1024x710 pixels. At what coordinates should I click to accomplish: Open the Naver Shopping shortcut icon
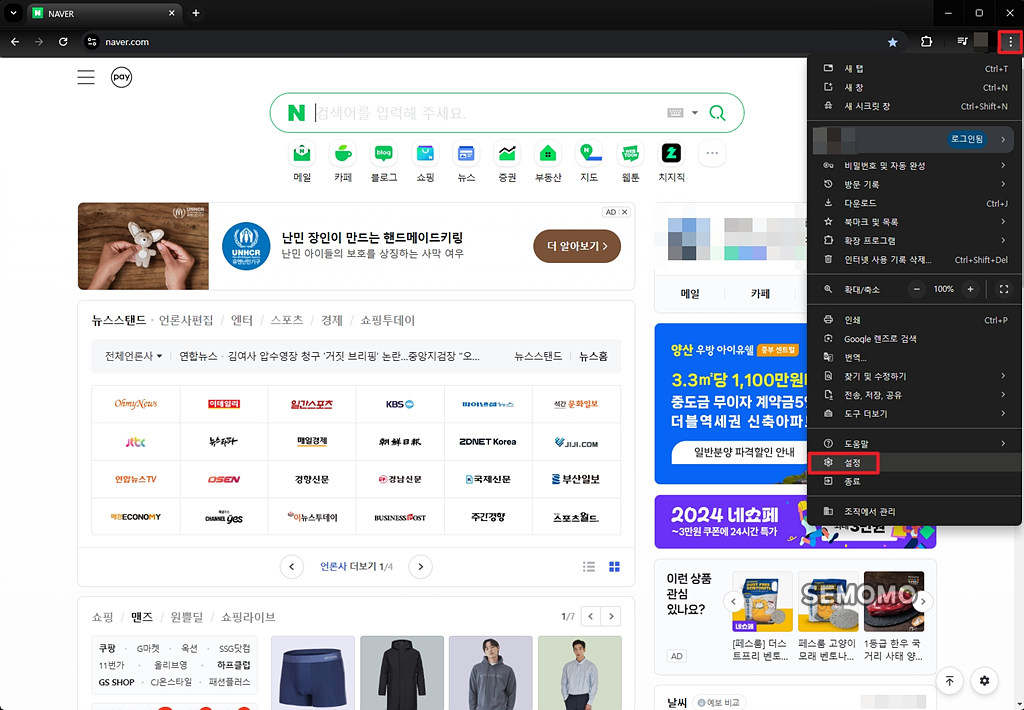pos(425,154)
